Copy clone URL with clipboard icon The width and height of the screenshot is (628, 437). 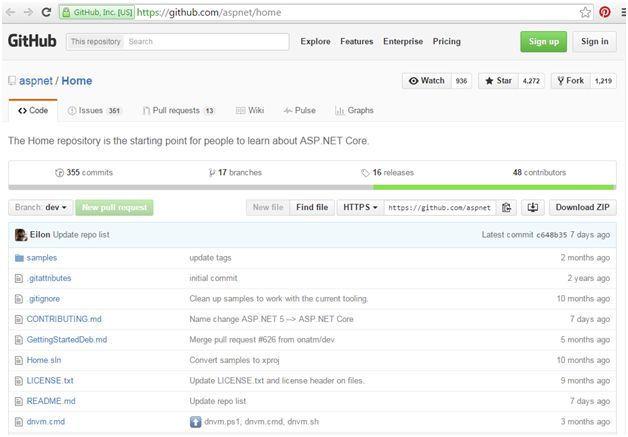tap(507, 207)
